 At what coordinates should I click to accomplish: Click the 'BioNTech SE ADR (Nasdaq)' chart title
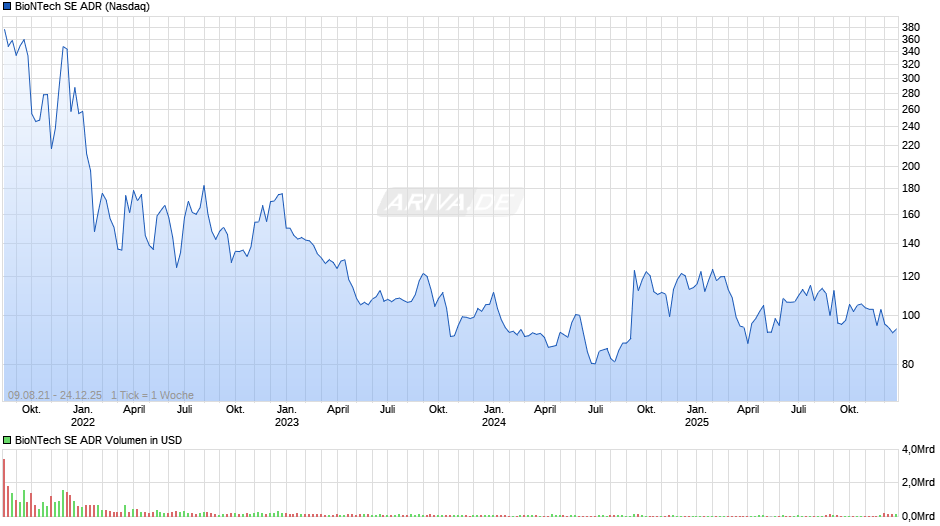click(82, 7)
